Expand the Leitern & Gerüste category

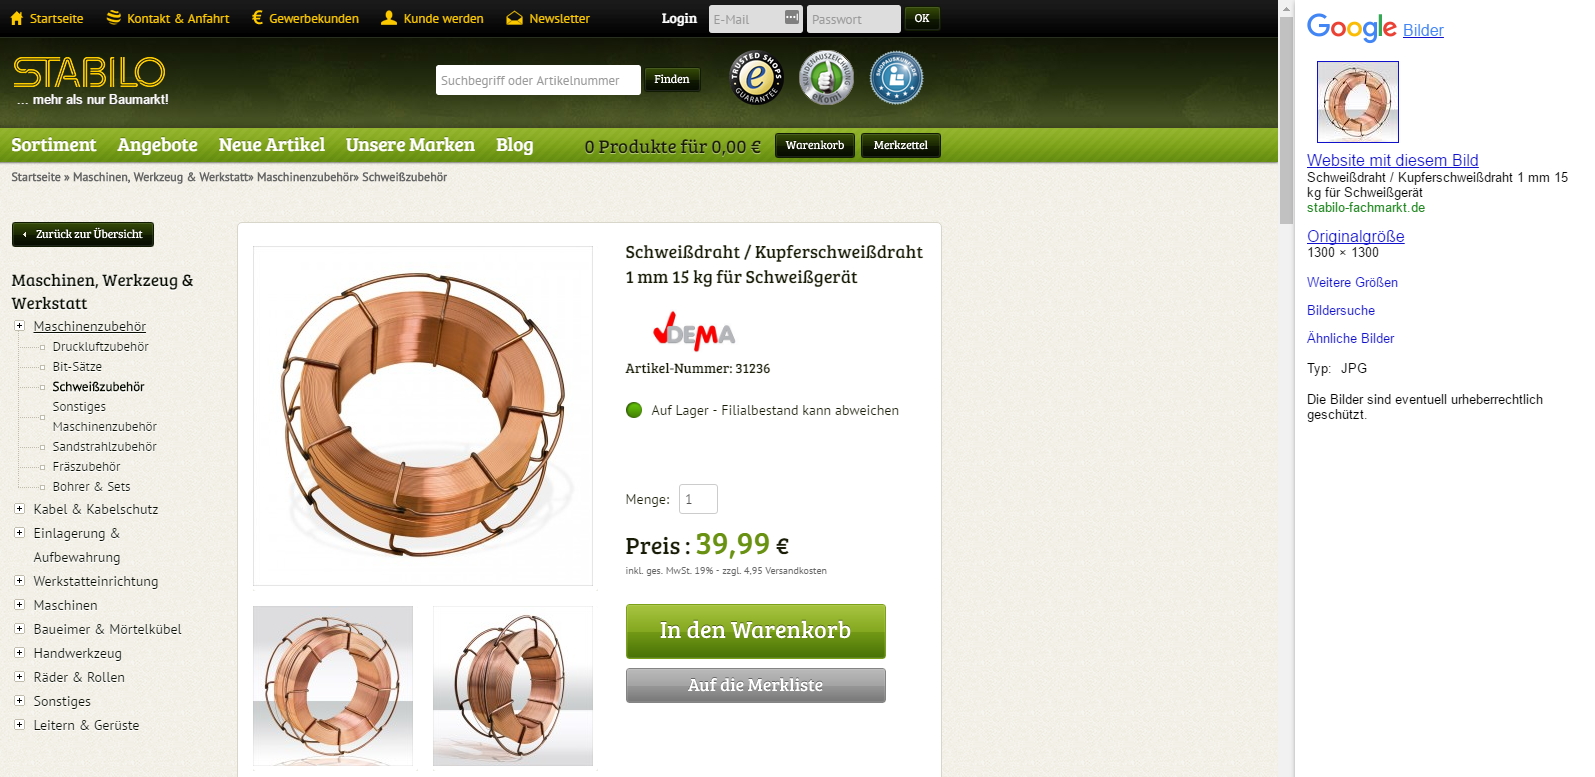pos(19,725)
